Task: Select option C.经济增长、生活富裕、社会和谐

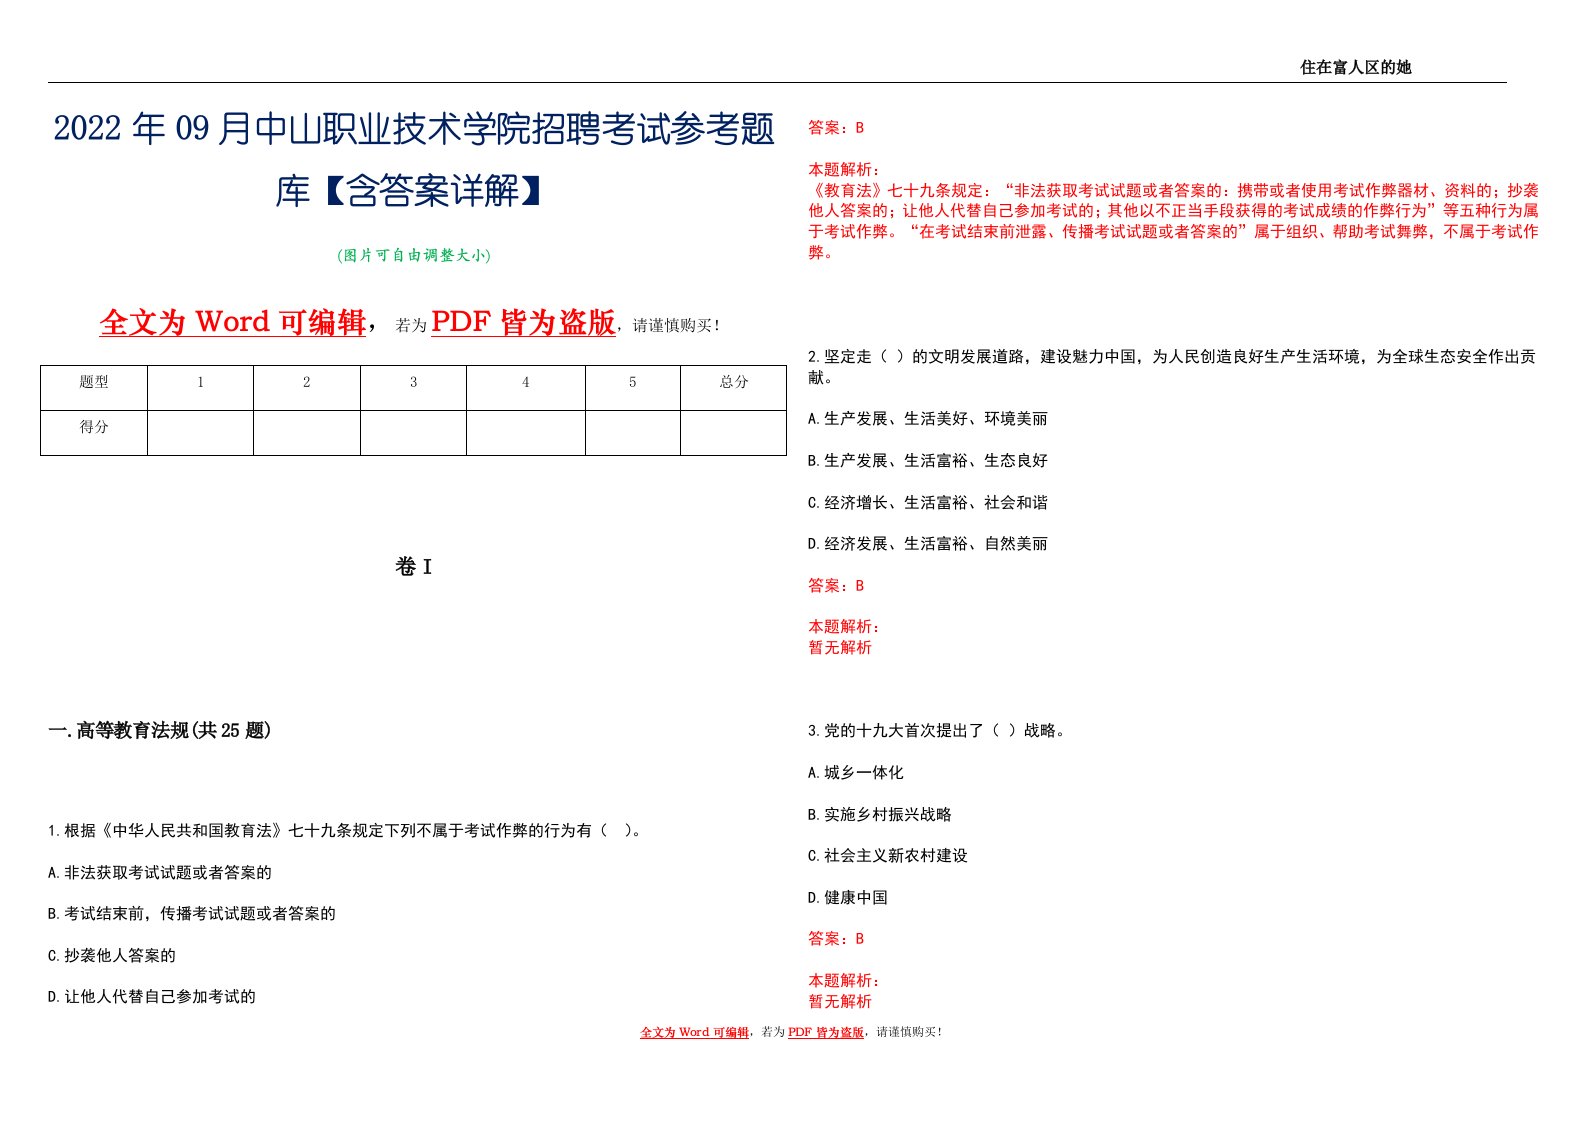Action: point(928,502)
